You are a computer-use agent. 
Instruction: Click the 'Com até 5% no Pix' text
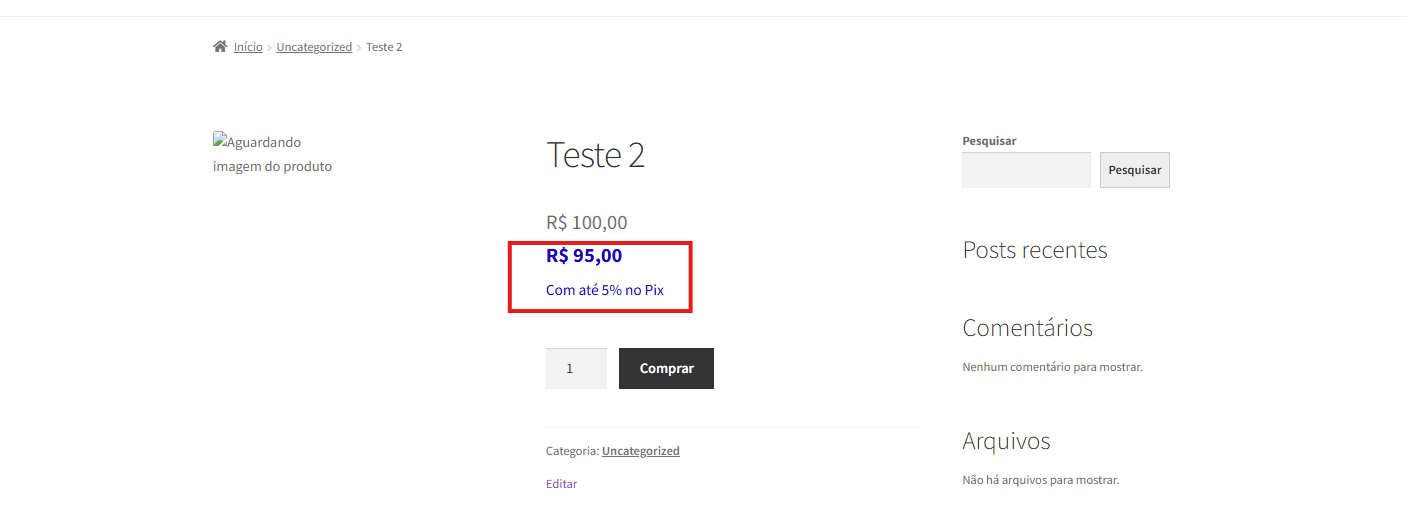click(x=605, y=290)
